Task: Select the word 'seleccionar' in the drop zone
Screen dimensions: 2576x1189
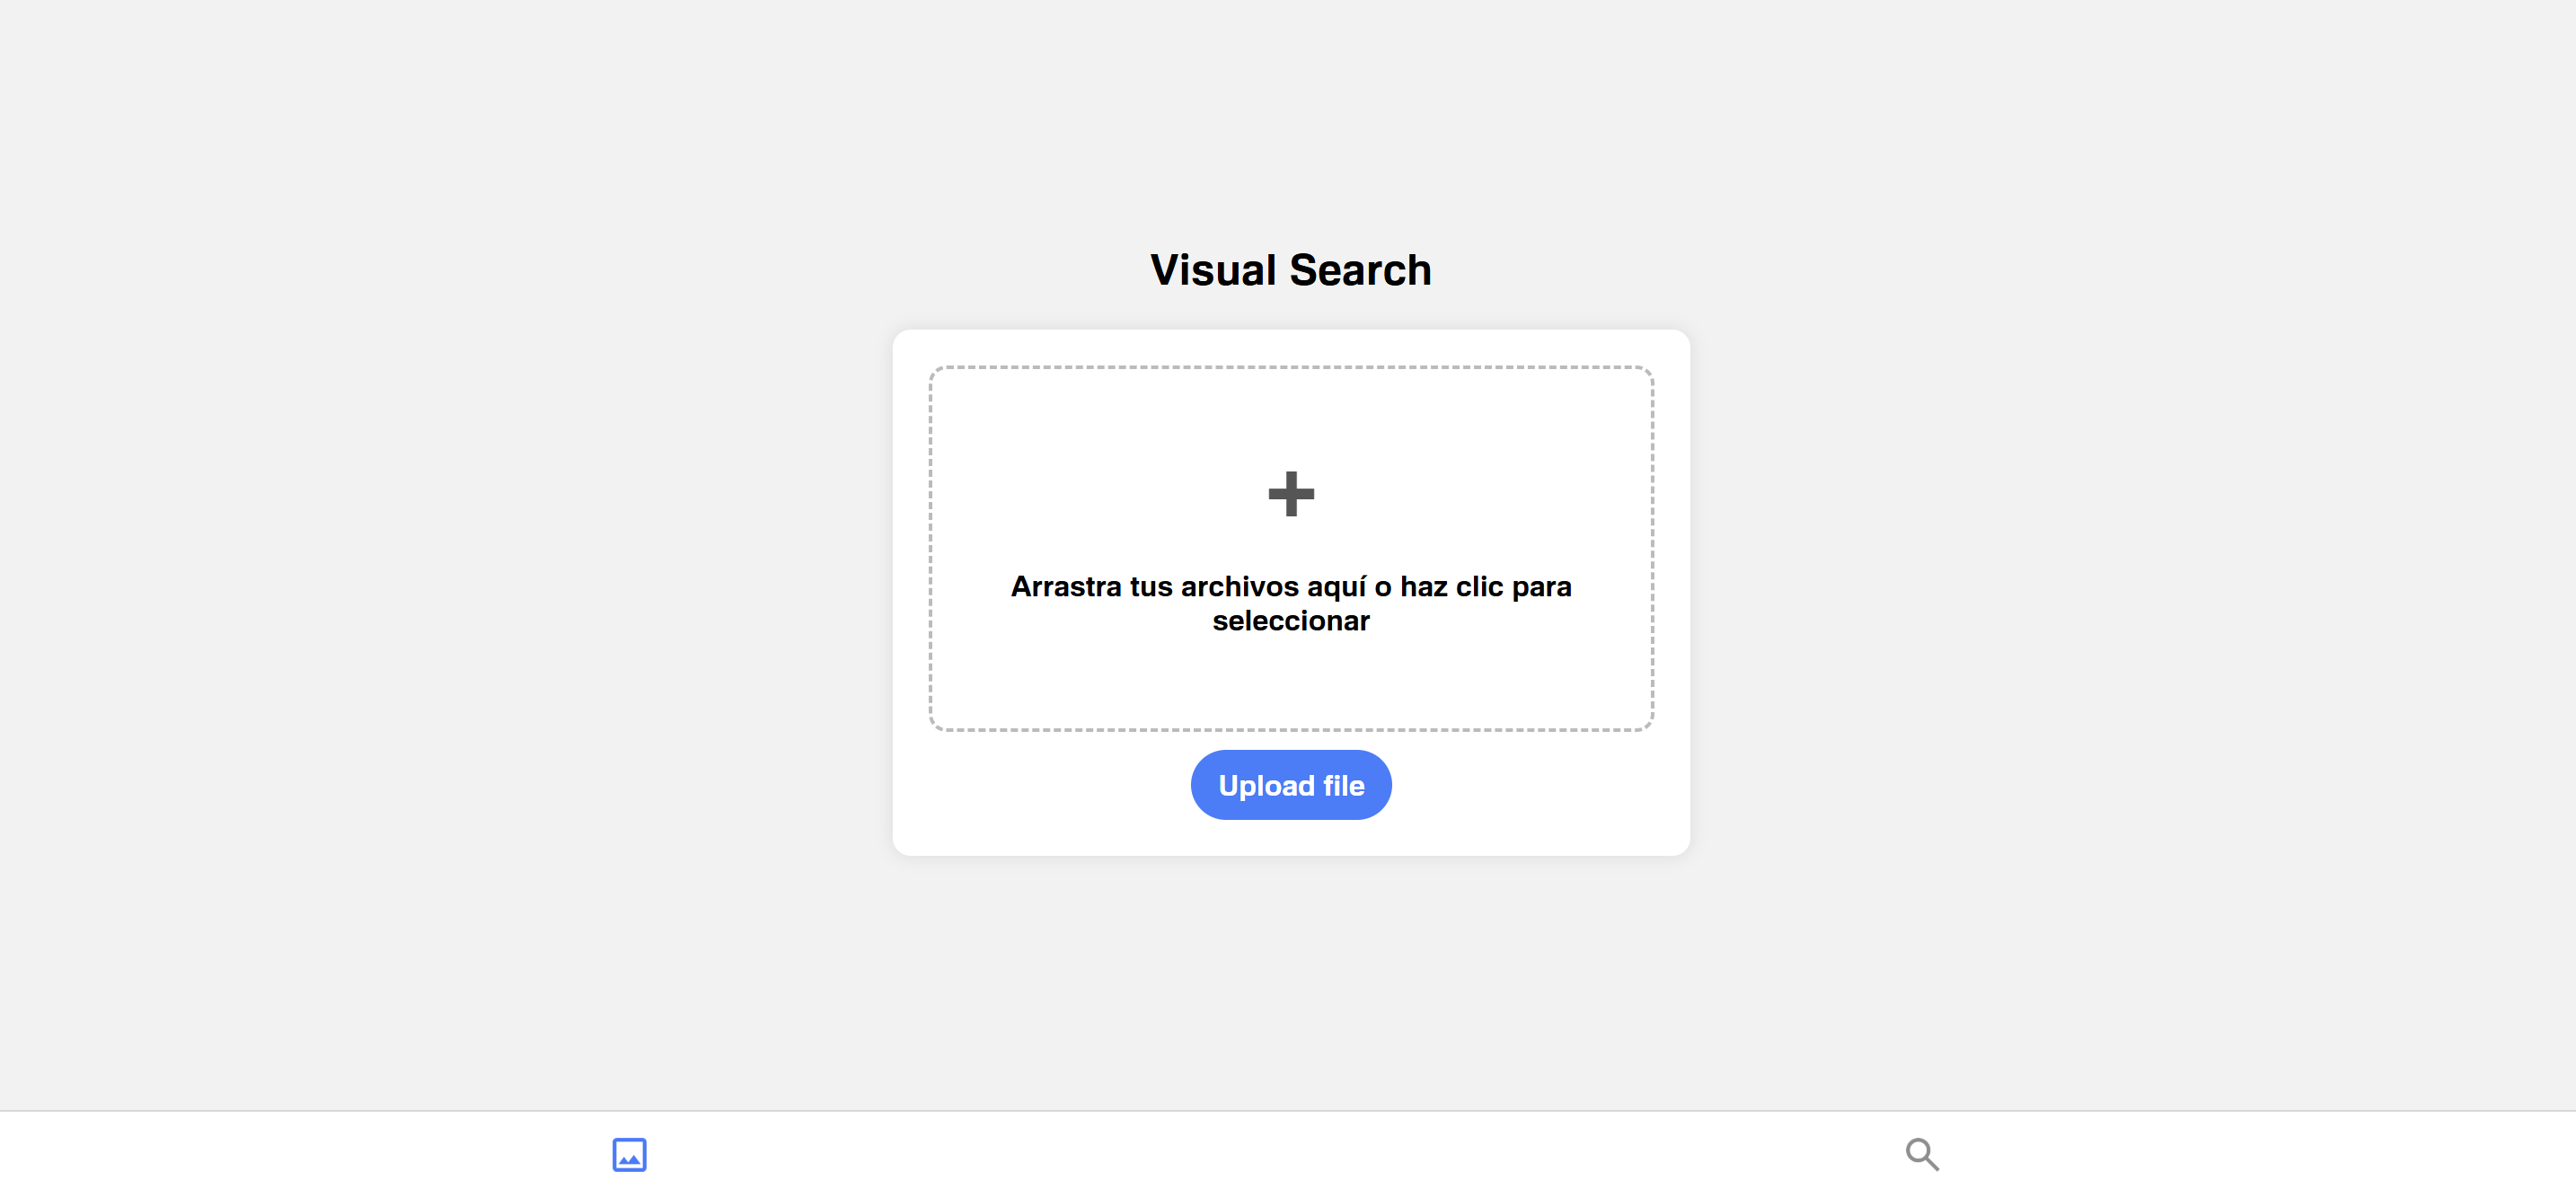Action: [1291, 621]
